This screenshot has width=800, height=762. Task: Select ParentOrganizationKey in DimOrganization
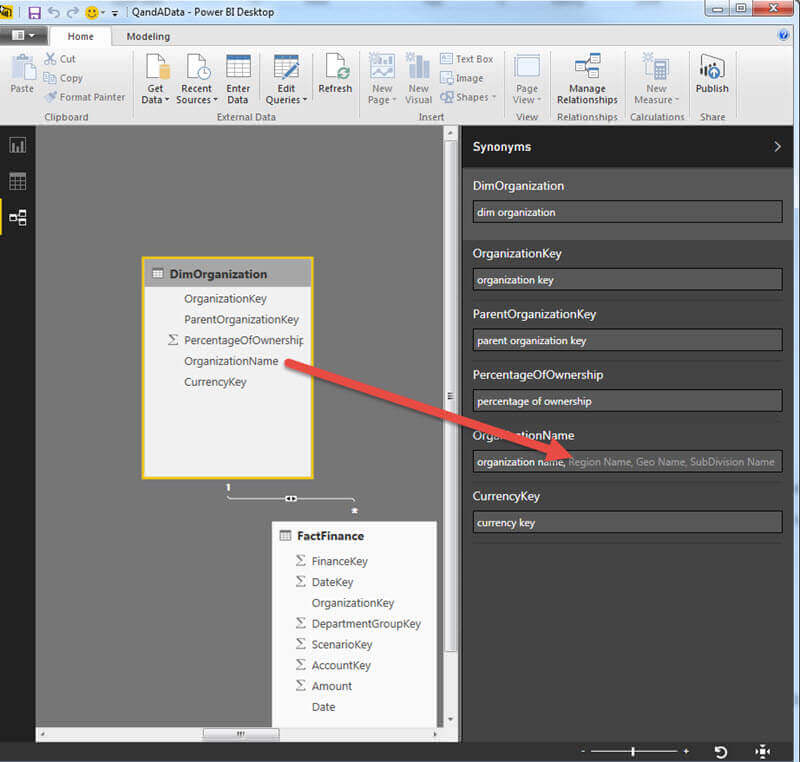[x=241, y=320]
